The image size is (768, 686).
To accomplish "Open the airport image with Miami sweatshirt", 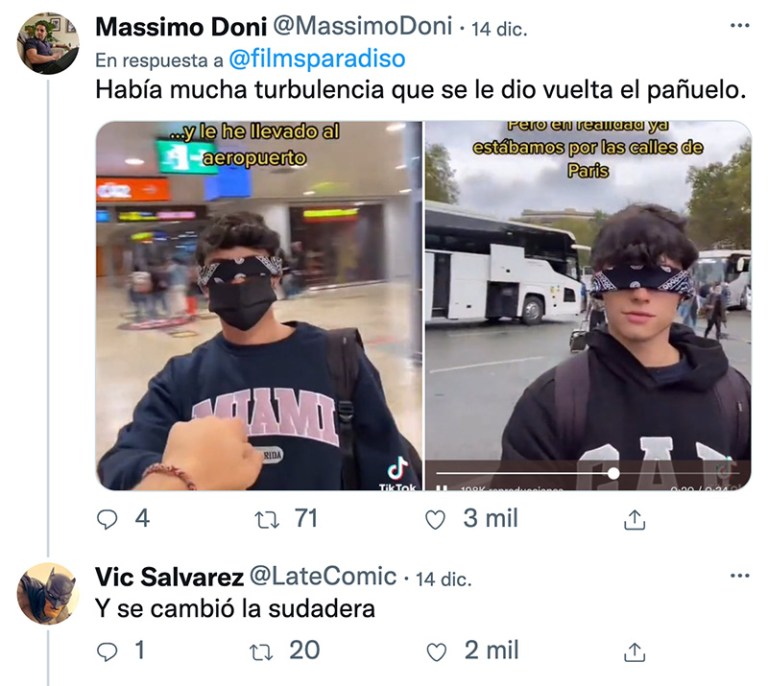I will click(259, 306).
